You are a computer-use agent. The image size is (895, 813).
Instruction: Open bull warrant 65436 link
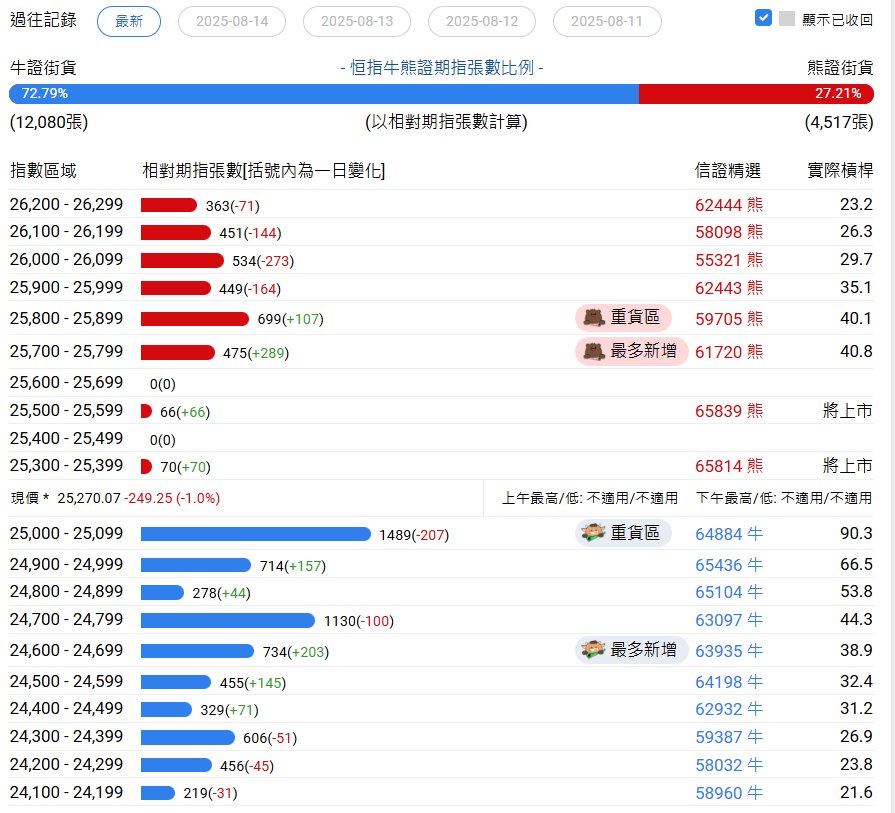[729, 565]
